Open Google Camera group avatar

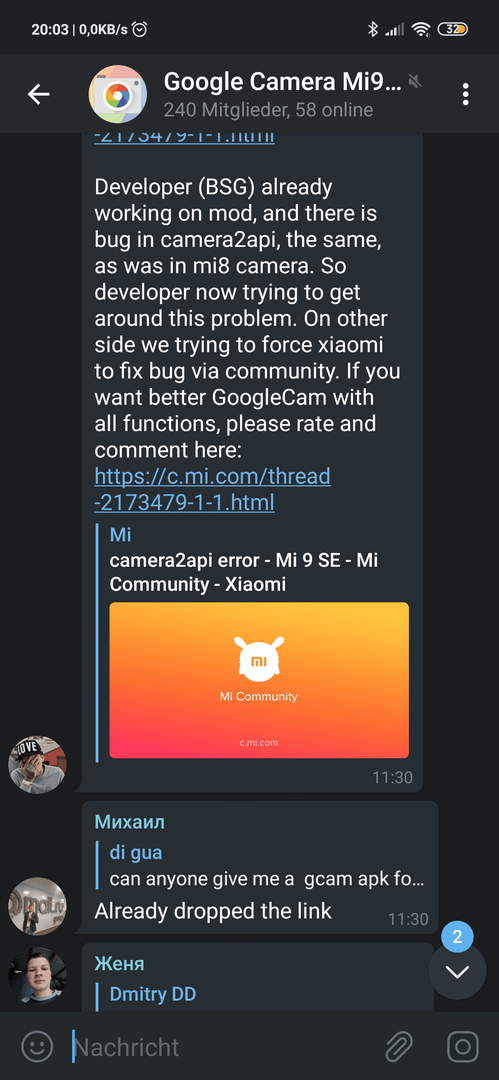118,94
